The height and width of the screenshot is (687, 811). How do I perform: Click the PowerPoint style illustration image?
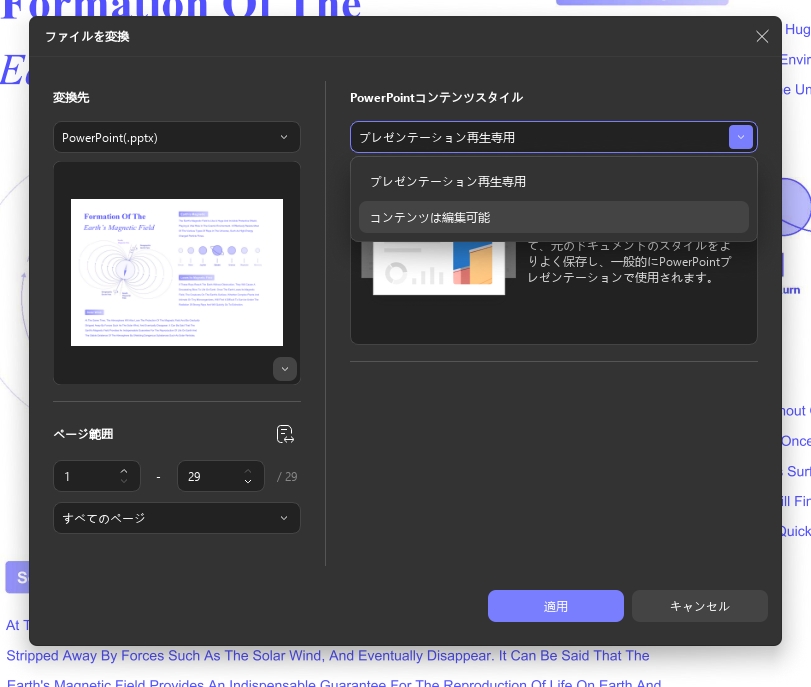click(x=439, y=268)
